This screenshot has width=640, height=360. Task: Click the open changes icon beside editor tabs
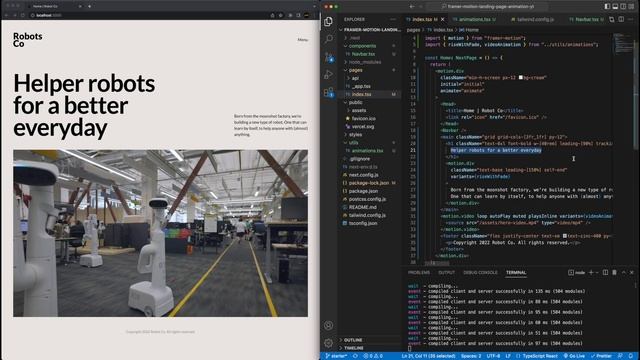coord(611,19)
